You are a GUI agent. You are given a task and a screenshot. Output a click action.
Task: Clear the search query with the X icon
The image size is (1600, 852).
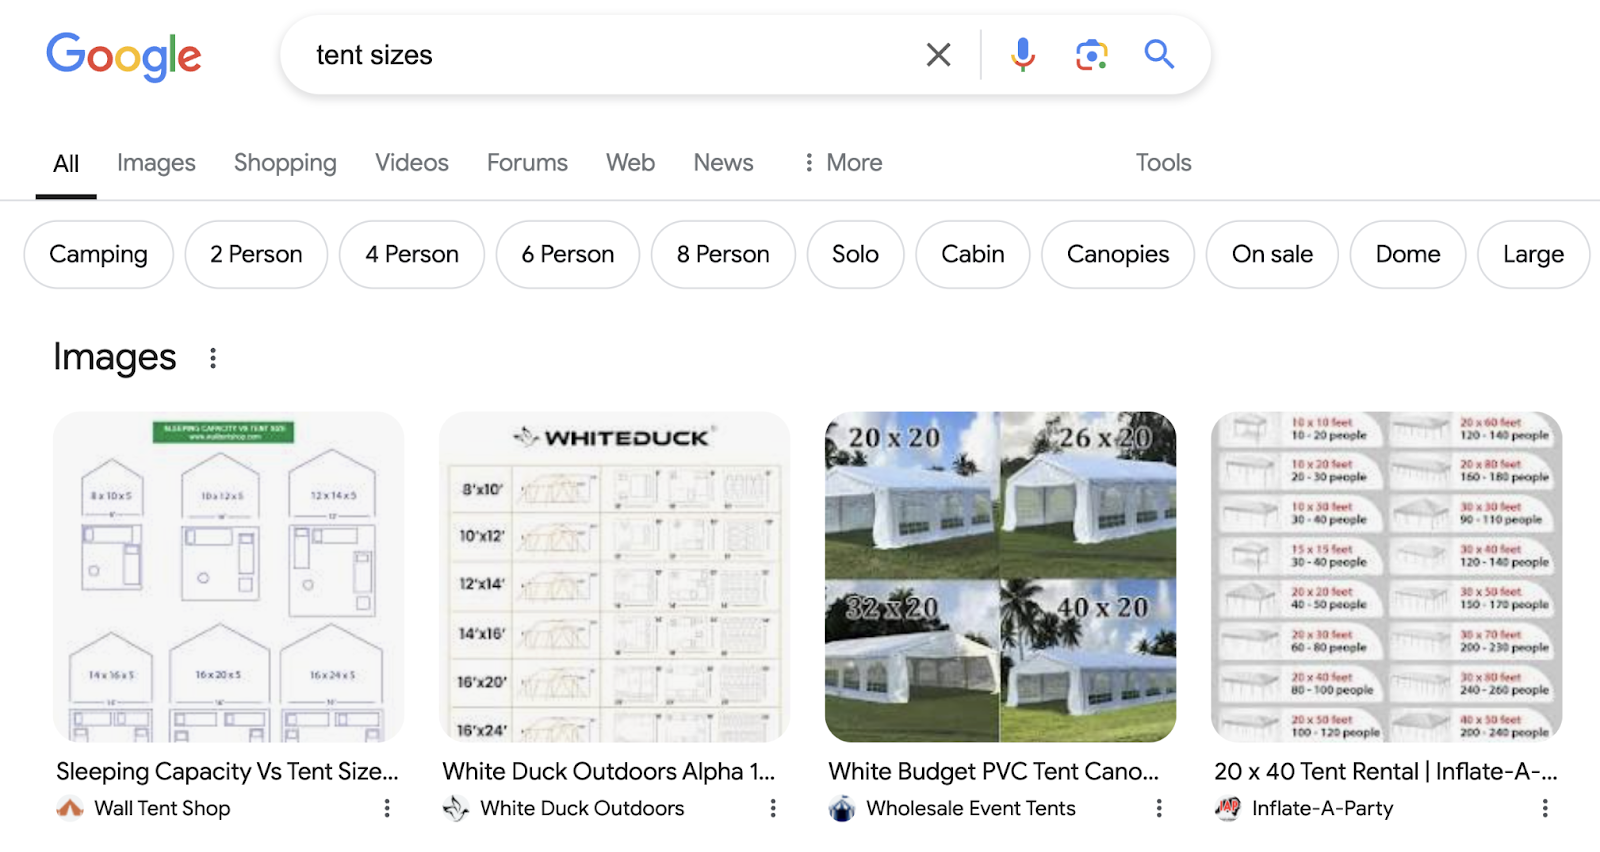937,55
